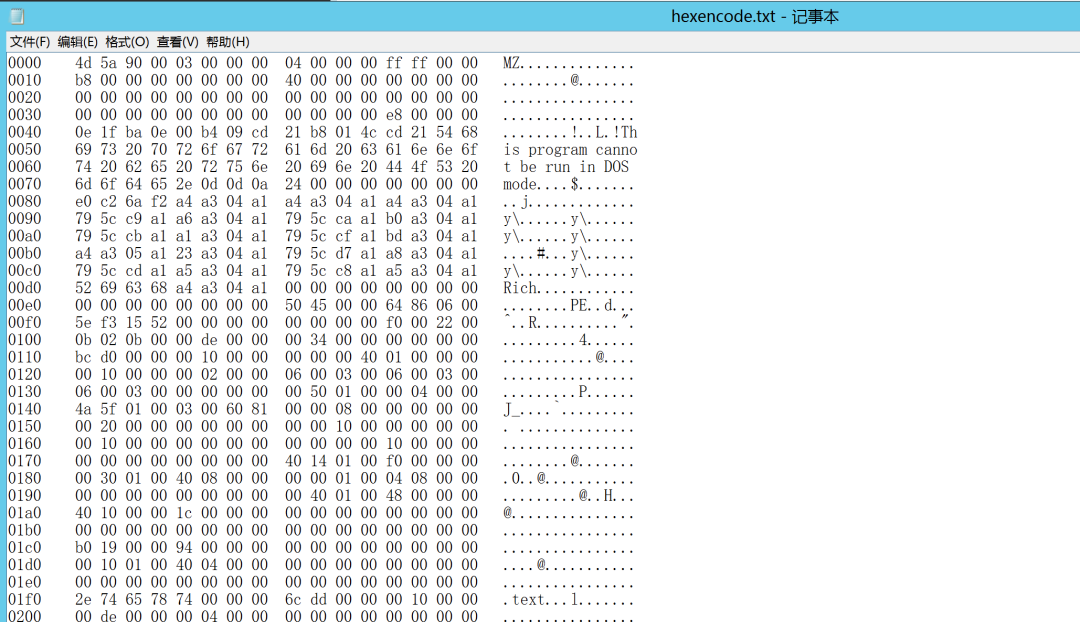Click offset 0120 row label
The width and height of the screenshot is (1080, 622).
pos(25,375)
